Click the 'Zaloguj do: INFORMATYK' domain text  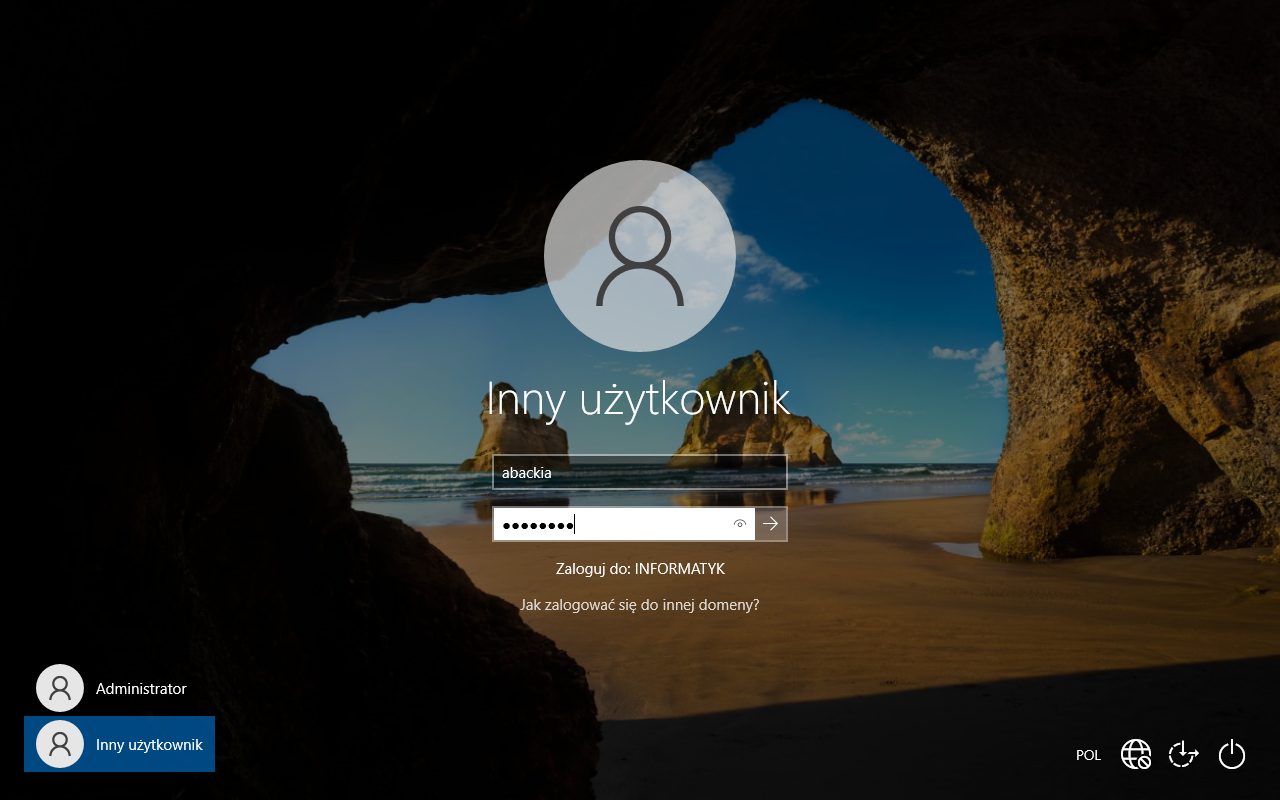click(x=640, y=569)
